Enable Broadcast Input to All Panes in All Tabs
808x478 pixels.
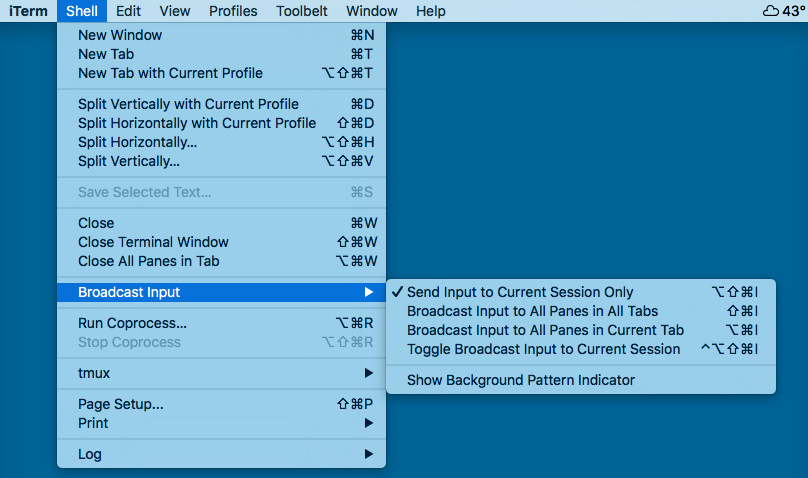coord(581,311)
